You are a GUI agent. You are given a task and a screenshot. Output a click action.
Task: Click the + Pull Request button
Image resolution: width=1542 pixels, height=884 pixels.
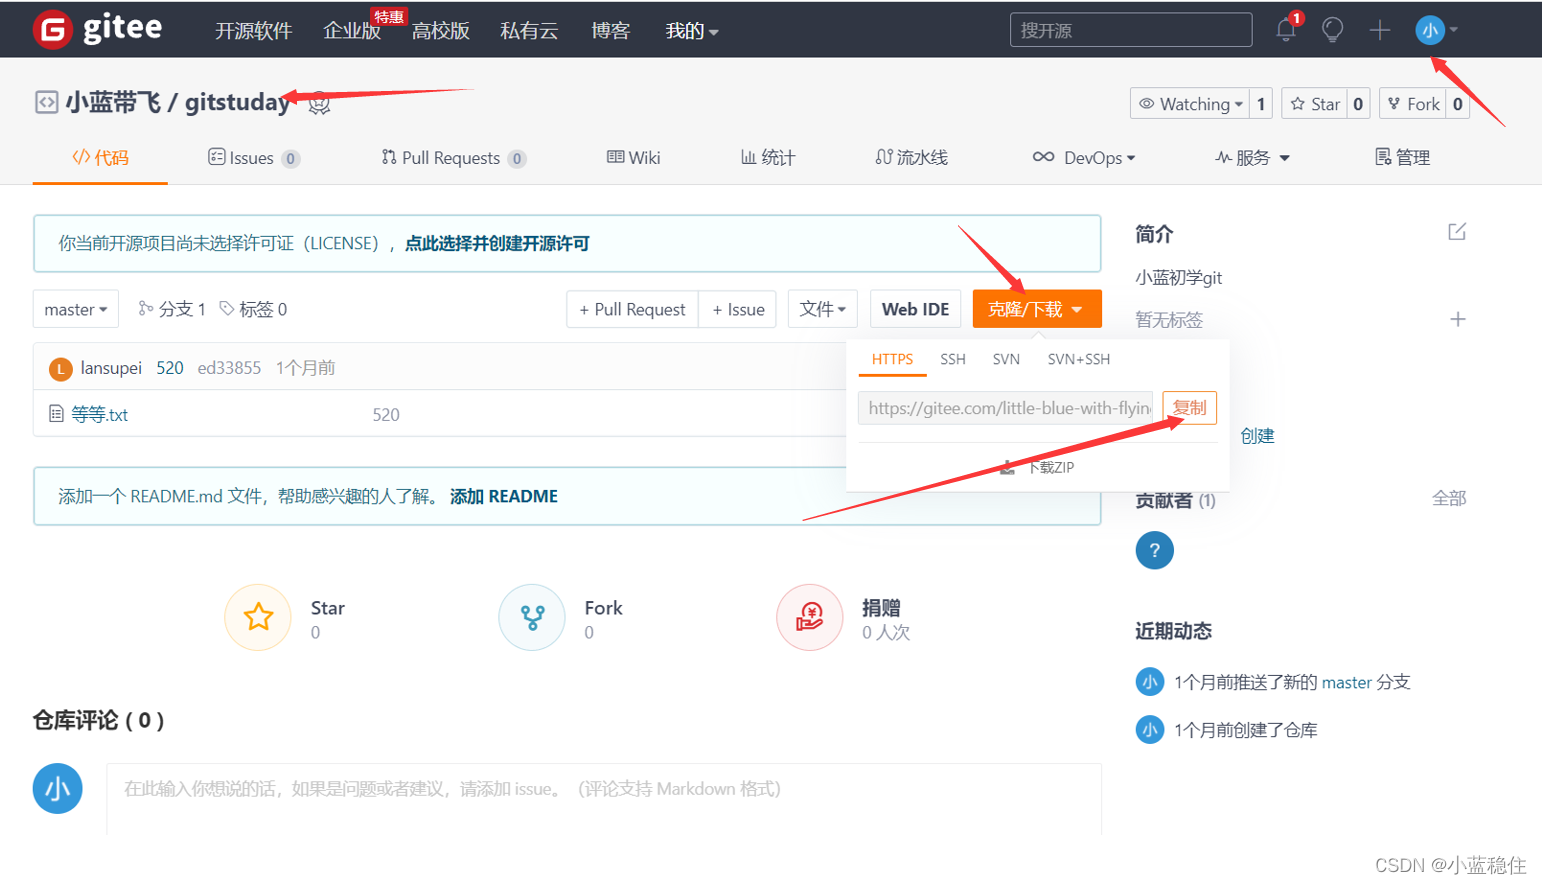click(632, 309)
